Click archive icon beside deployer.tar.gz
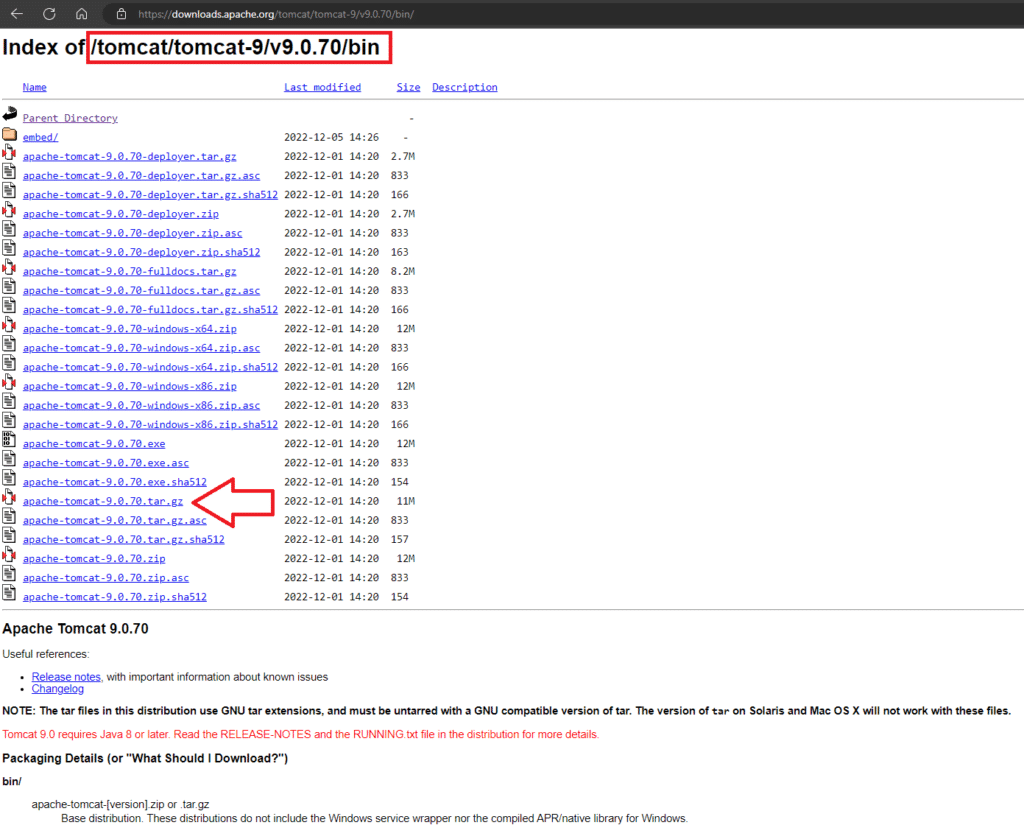The image size is (1024, 825). click(9, 153)
